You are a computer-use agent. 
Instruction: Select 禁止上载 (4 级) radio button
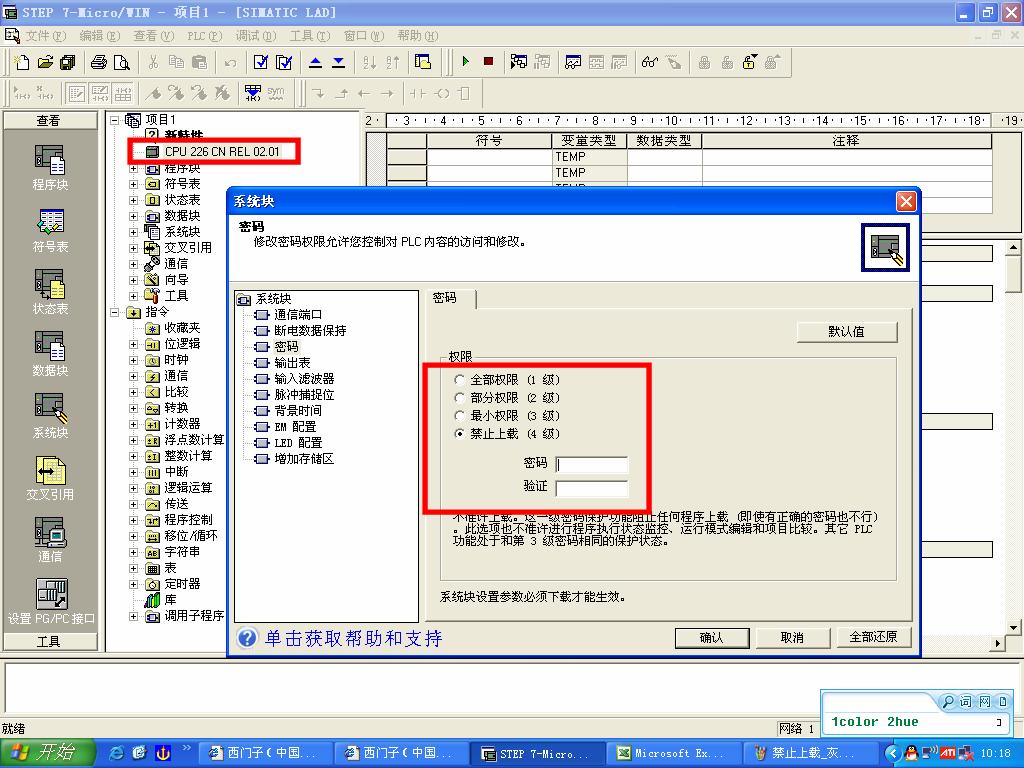(x=460, y=434)
